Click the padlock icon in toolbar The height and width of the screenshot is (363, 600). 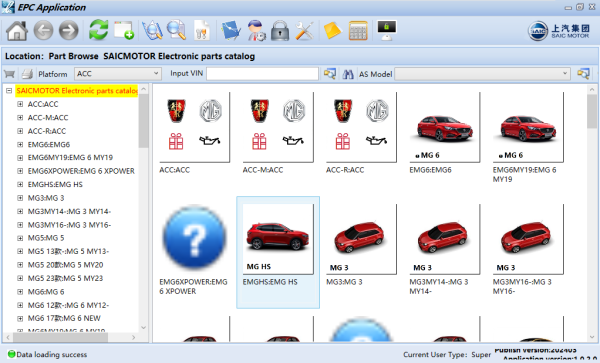[280, 31]
